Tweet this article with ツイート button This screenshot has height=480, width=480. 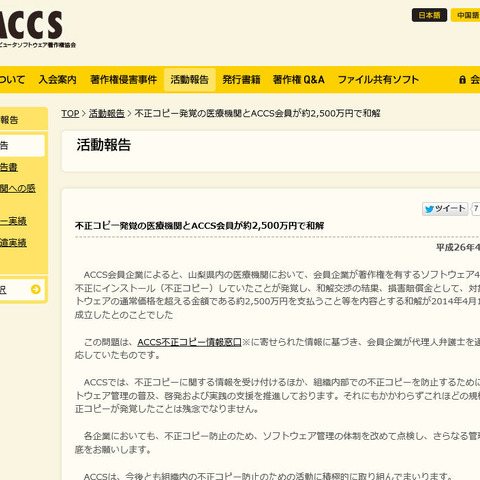click(445, 209)
